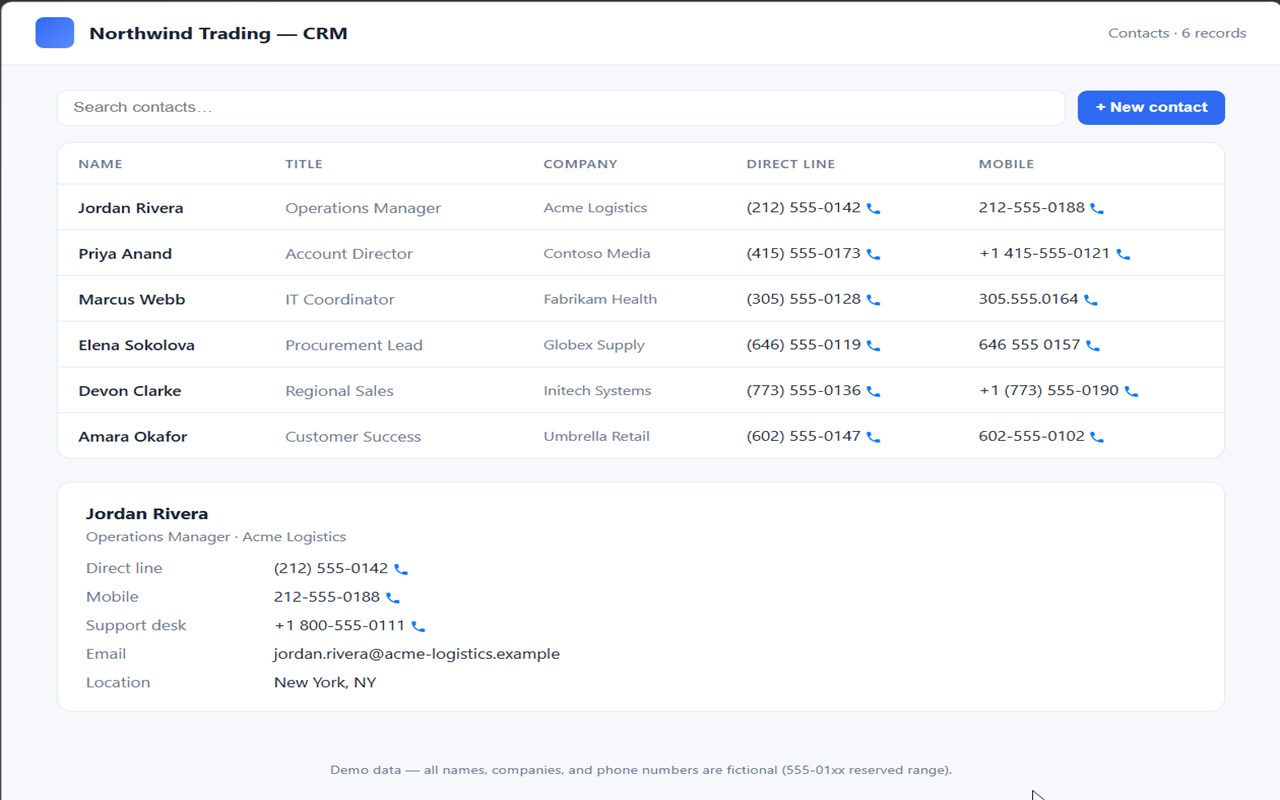The height and width of the screenshot is (800, 1280).
Task: Call Devon Clarke's mobile using phone icon
Action: click(1131, 392)
